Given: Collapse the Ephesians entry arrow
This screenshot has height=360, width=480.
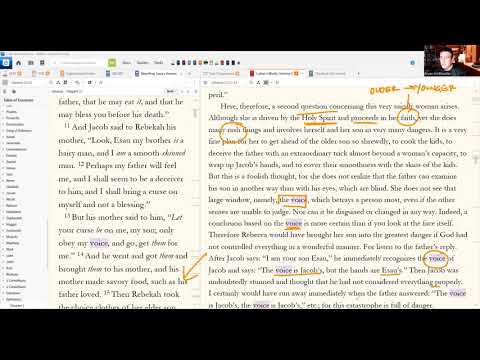Looking at the screenshot, I should 4,299.
